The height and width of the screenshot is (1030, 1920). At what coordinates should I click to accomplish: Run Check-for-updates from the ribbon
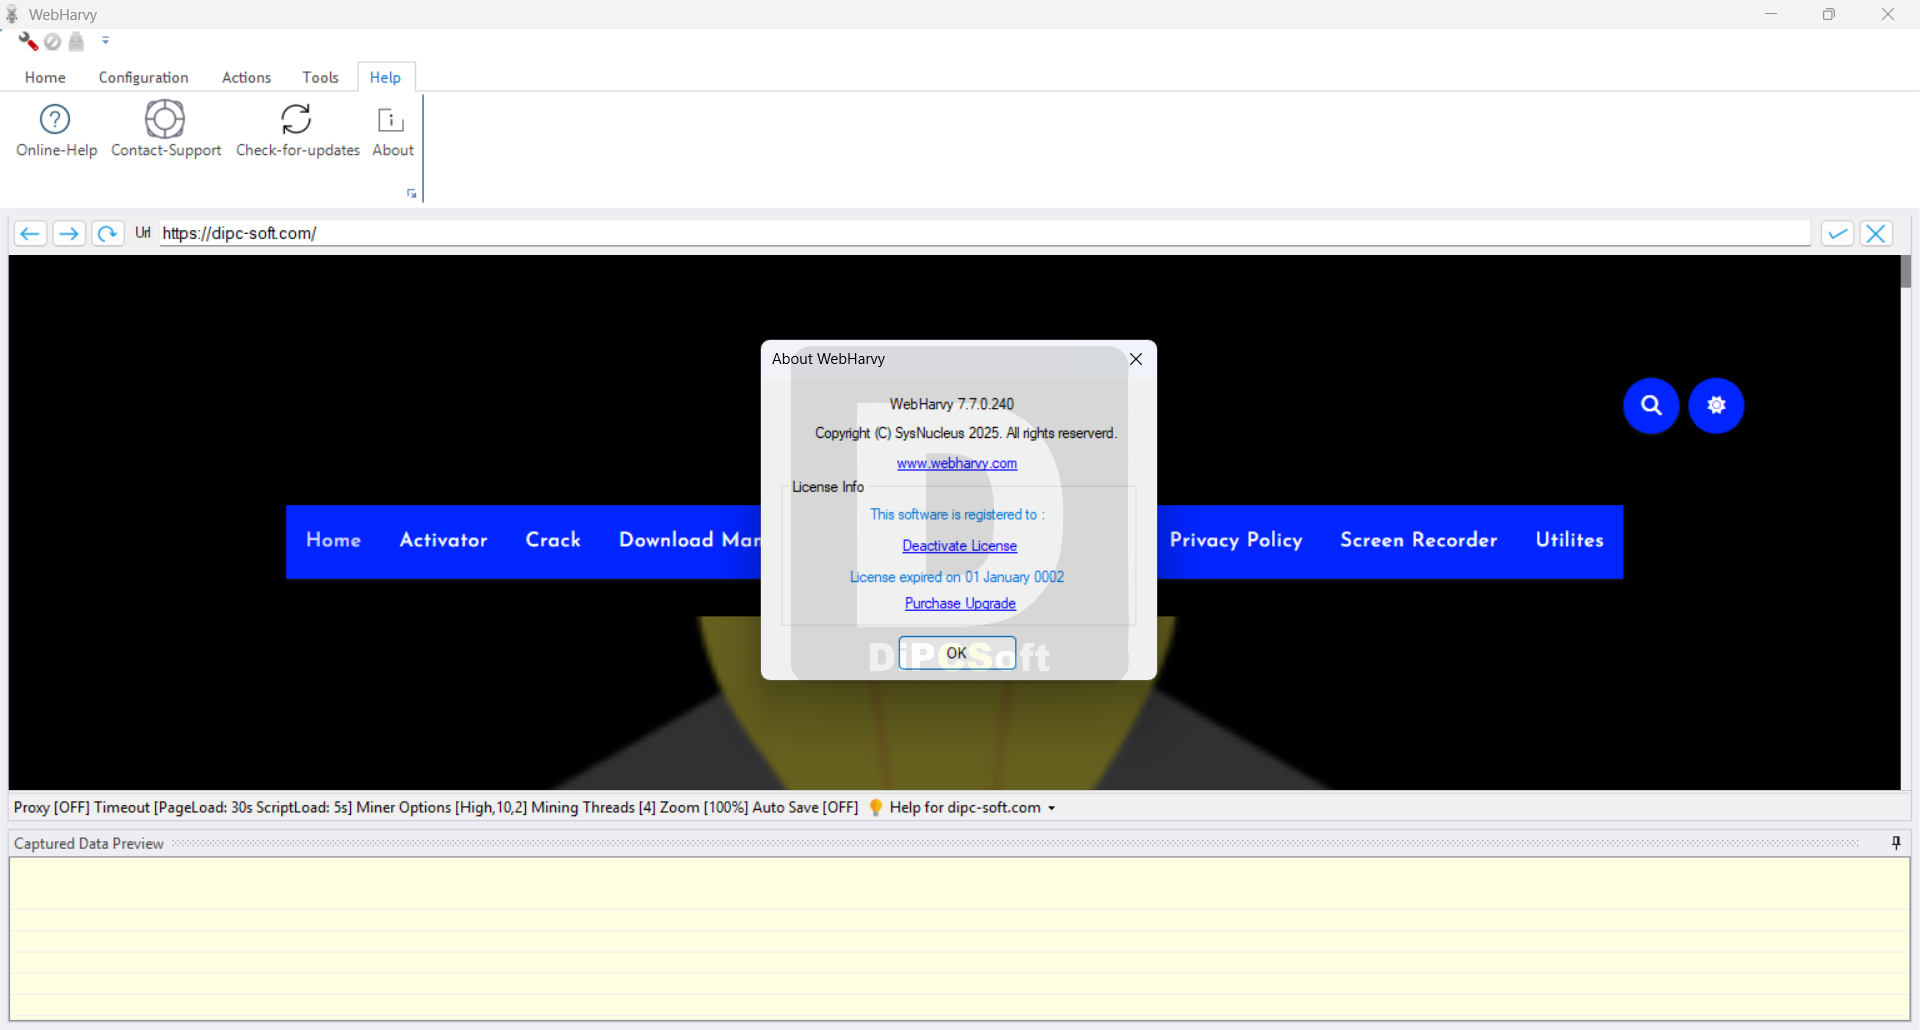pyautogui.click(x=298, y=130)
